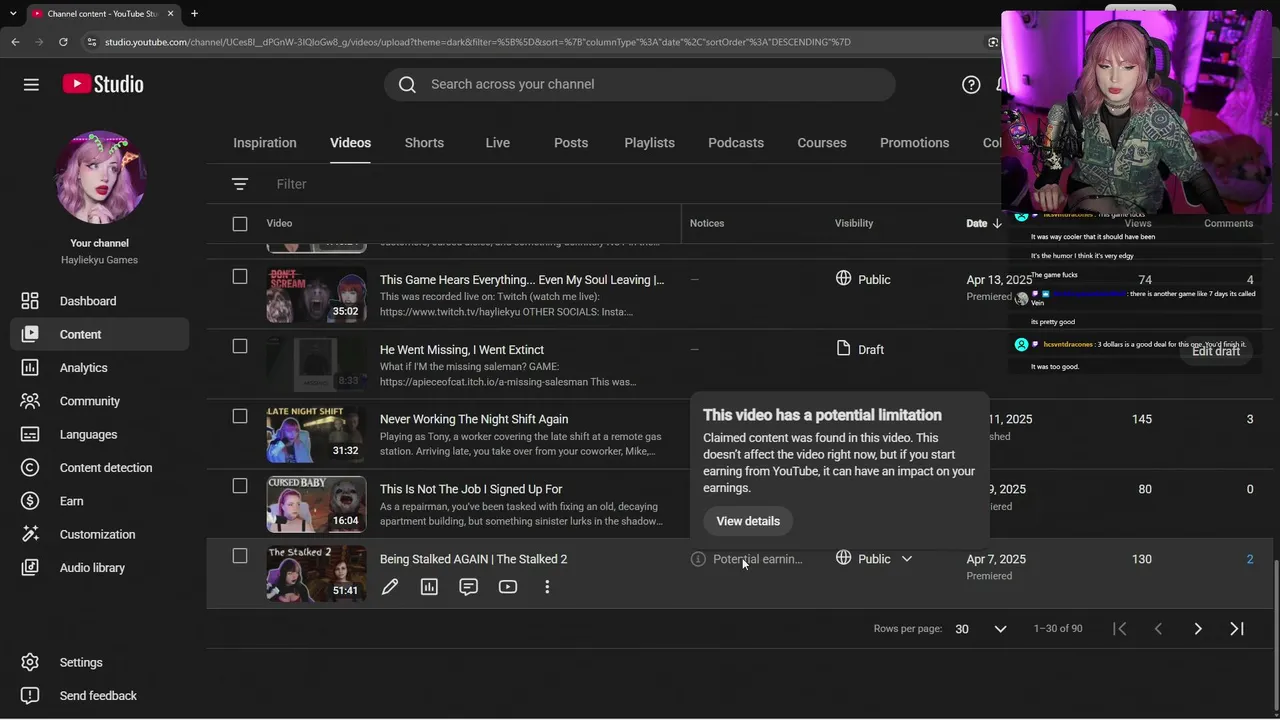Go back in the browser
This screenshot has height=720, width=1280.
[x=15, y=42]
